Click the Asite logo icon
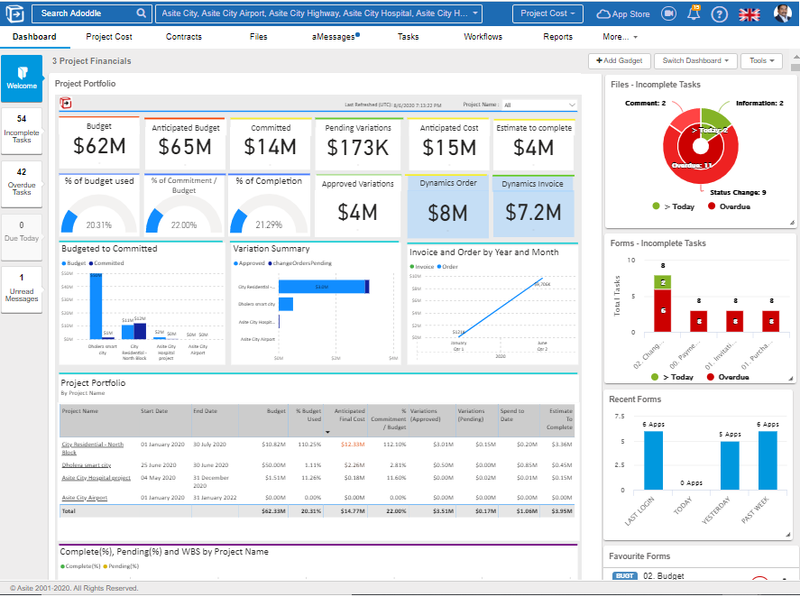The height and width of the screenshot is (596, 800). (15, 13)
